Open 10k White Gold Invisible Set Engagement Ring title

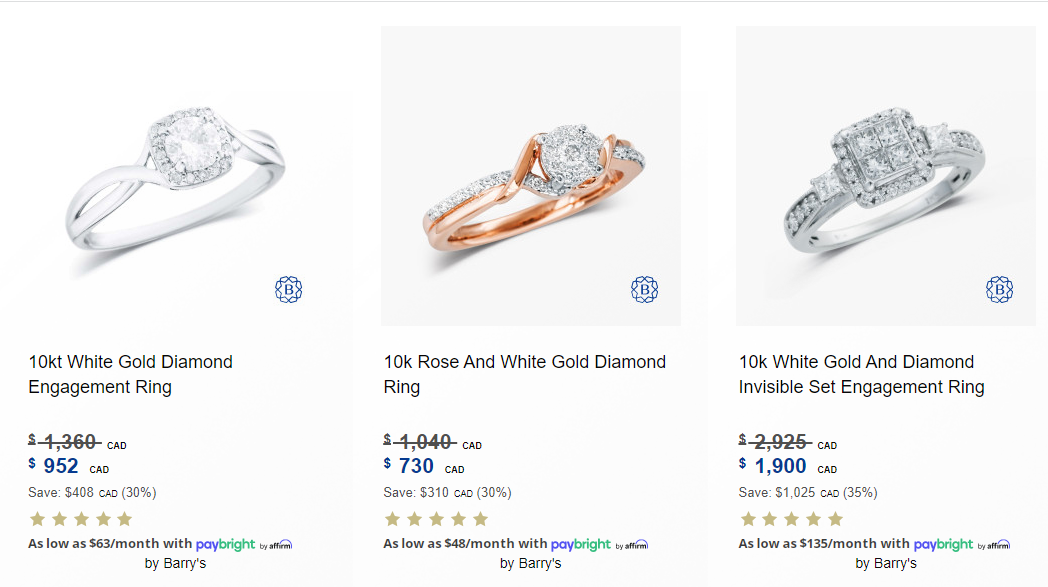click(x=862, y=374)
